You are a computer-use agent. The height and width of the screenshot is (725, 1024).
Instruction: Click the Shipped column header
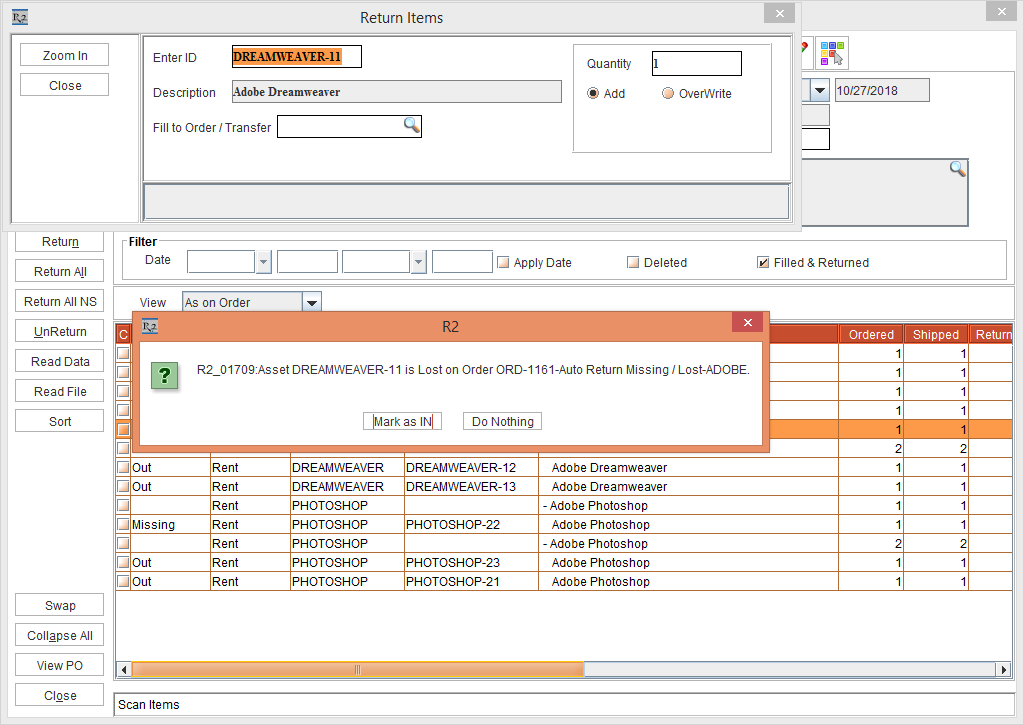[x=935, y=335]
